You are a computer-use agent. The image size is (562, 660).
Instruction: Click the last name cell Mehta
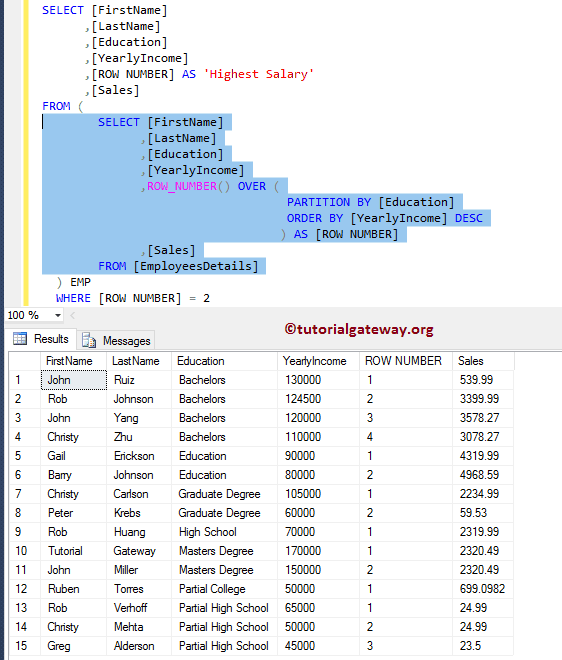pos(139,627)
